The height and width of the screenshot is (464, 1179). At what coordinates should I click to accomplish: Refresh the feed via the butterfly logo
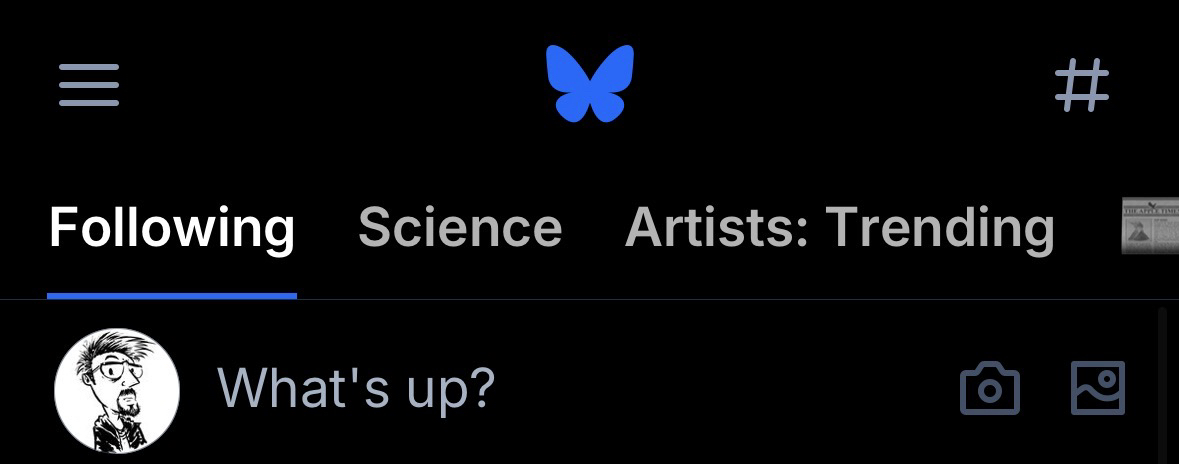(x=590, y=84)
